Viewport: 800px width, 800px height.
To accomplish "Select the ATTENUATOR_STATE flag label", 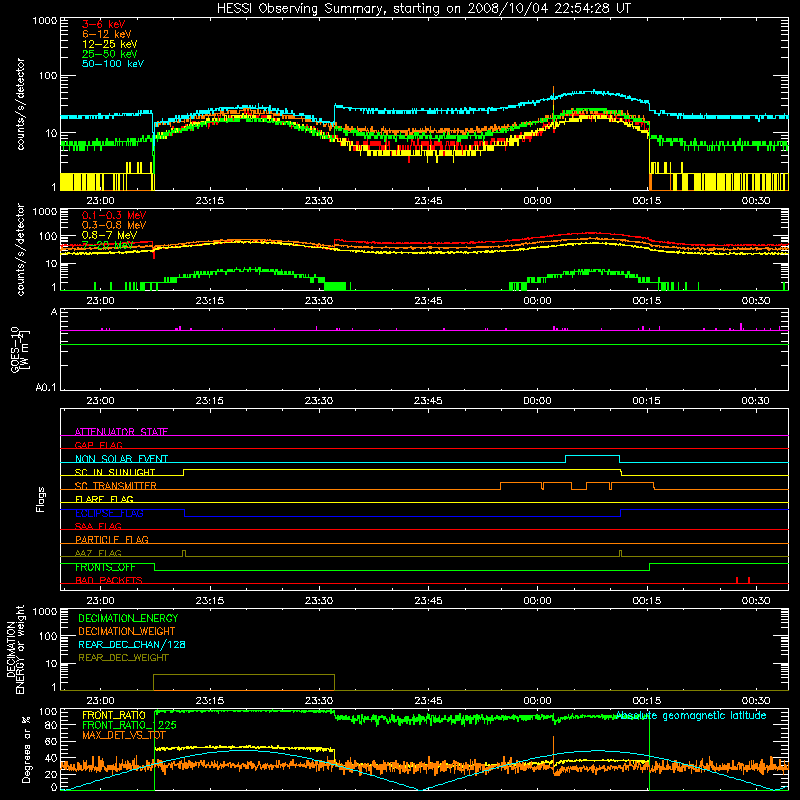I will 121,432.
